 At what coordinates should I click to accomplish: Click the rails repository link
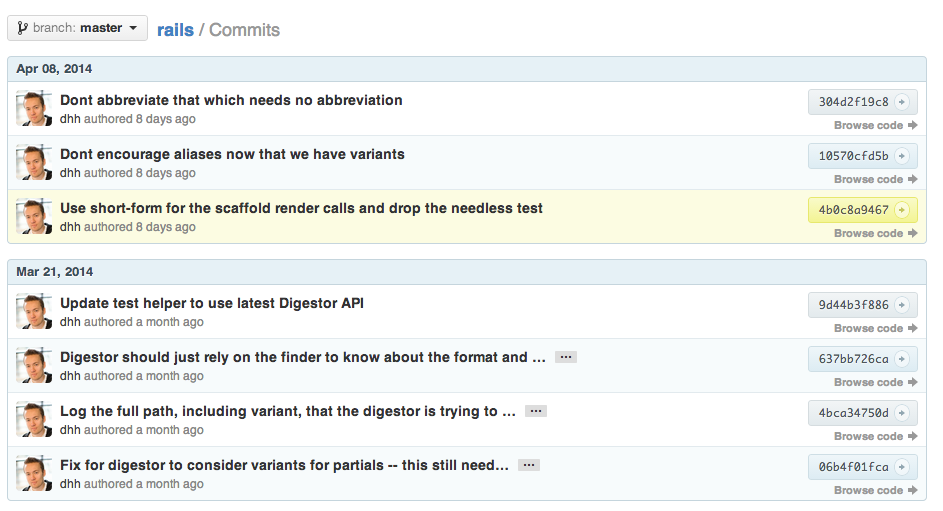[175, 30]
